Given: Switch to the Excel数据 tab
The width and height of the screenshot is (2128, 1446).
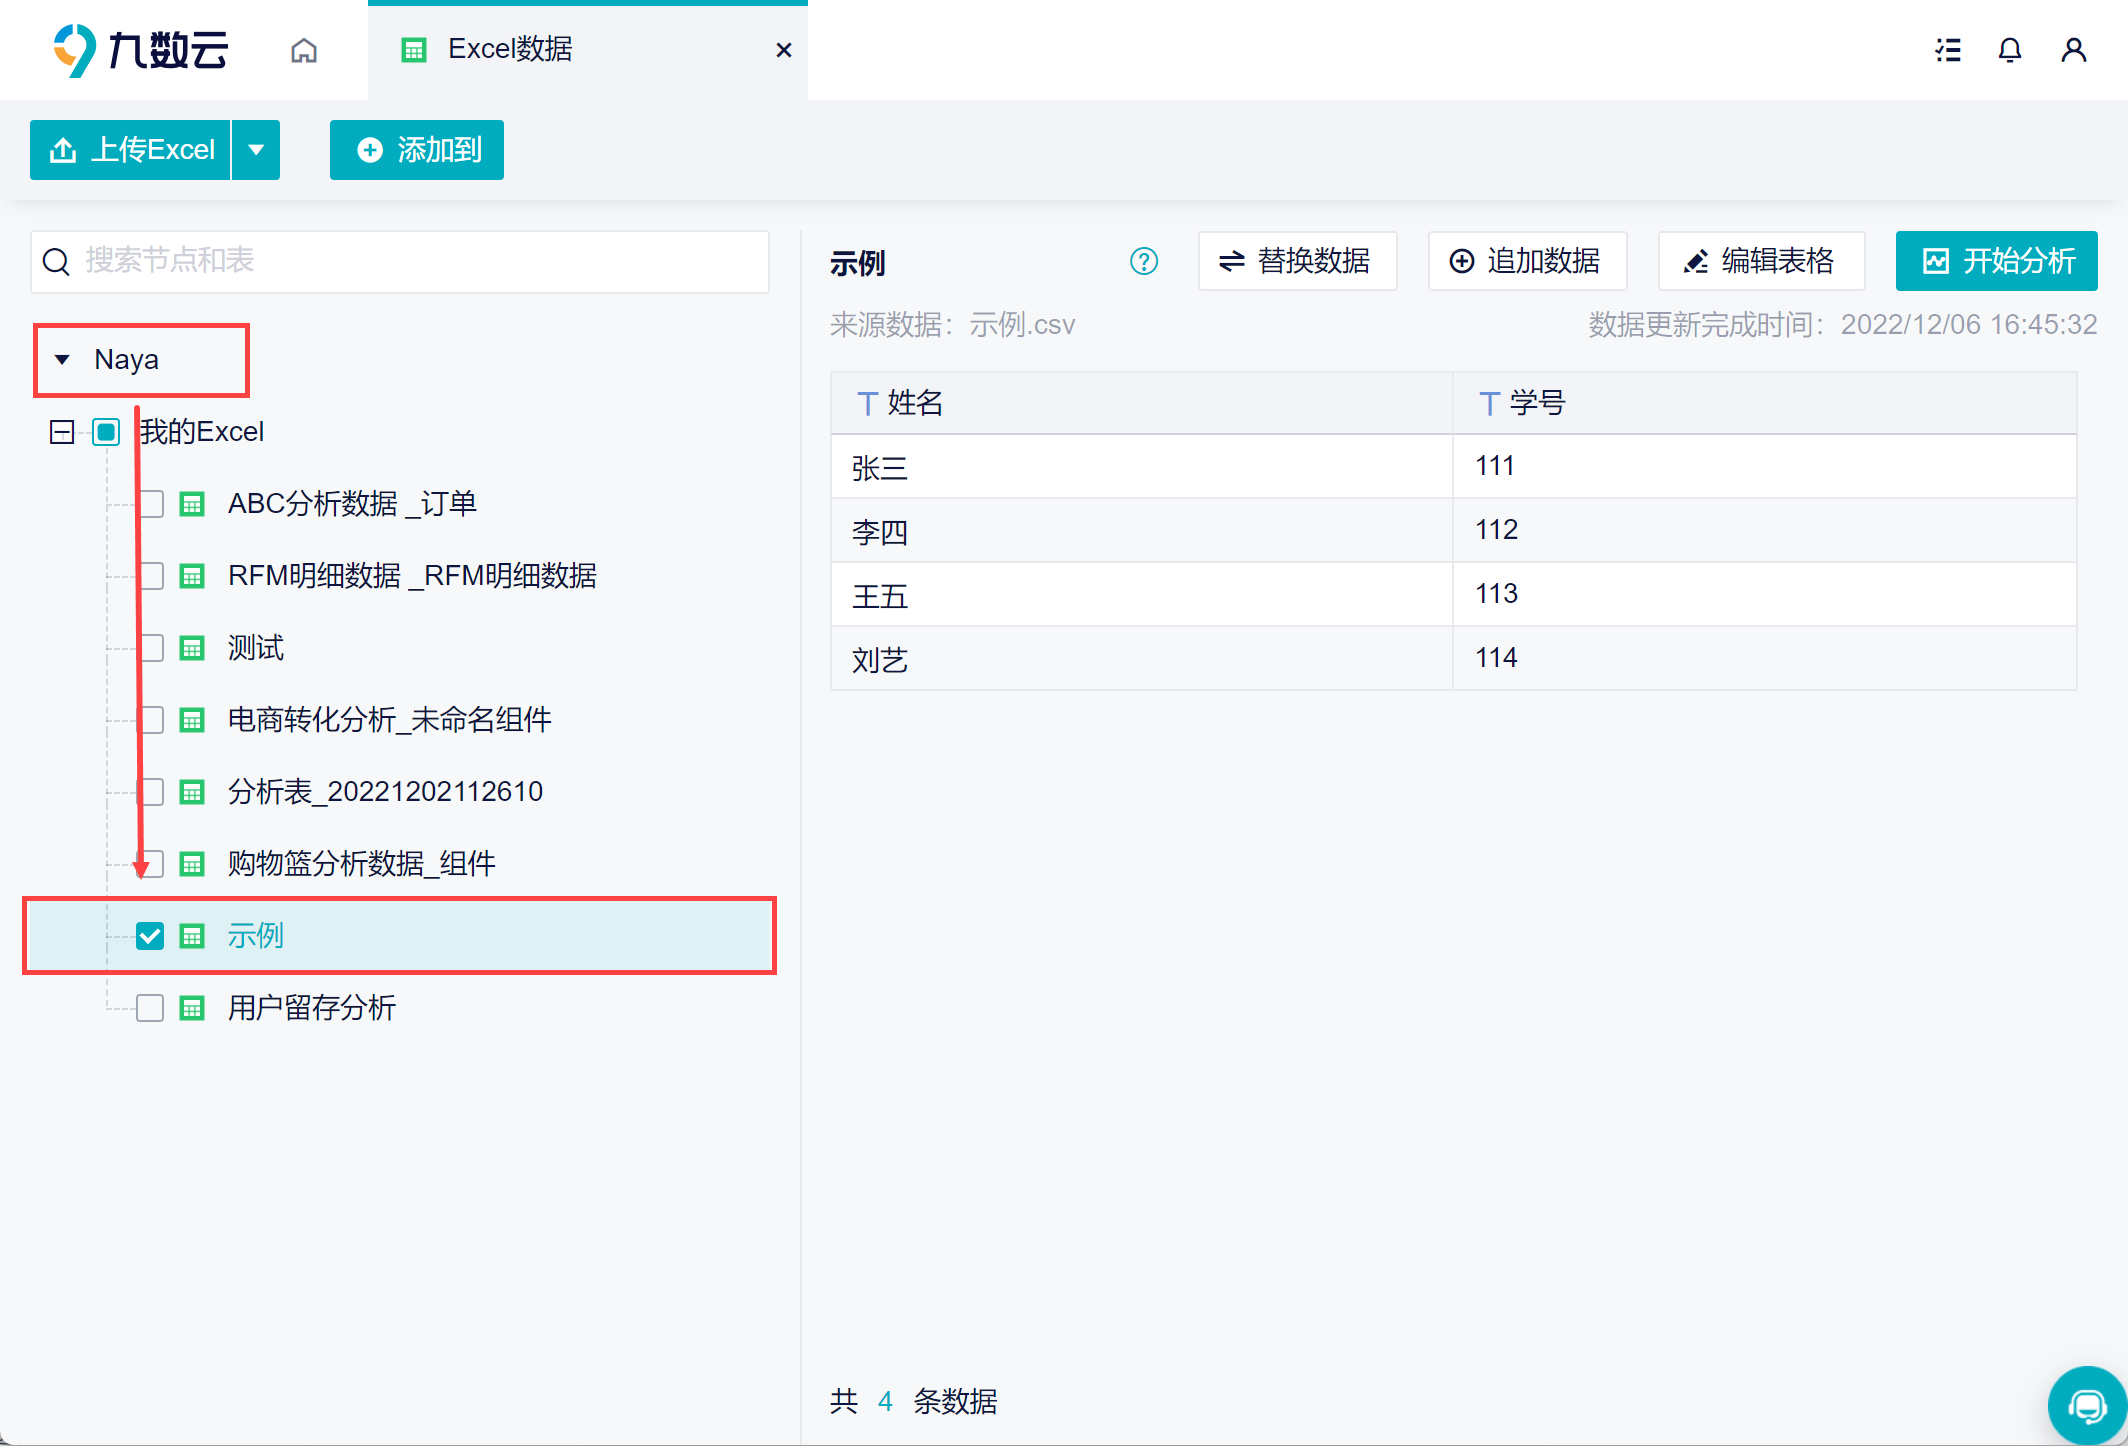Looking at the screenshot, I should click(x=509, y=50).
